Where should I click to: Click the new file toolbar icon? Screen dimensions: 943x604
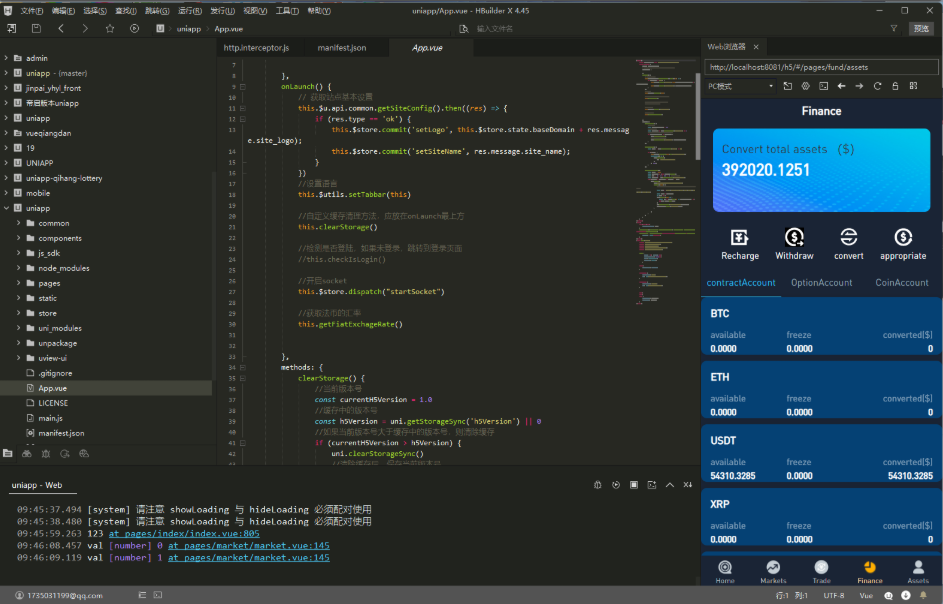pyautogui.click(x=11, y=28)
